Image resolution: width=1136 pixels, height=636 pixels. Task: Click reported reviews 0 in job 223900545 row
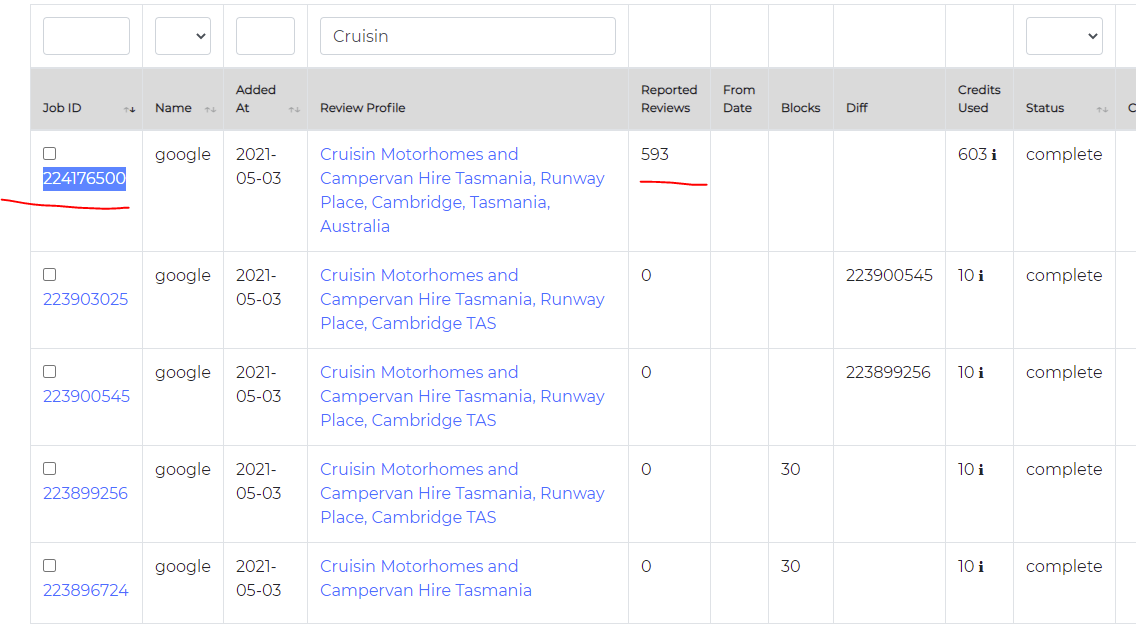[646, 372]
